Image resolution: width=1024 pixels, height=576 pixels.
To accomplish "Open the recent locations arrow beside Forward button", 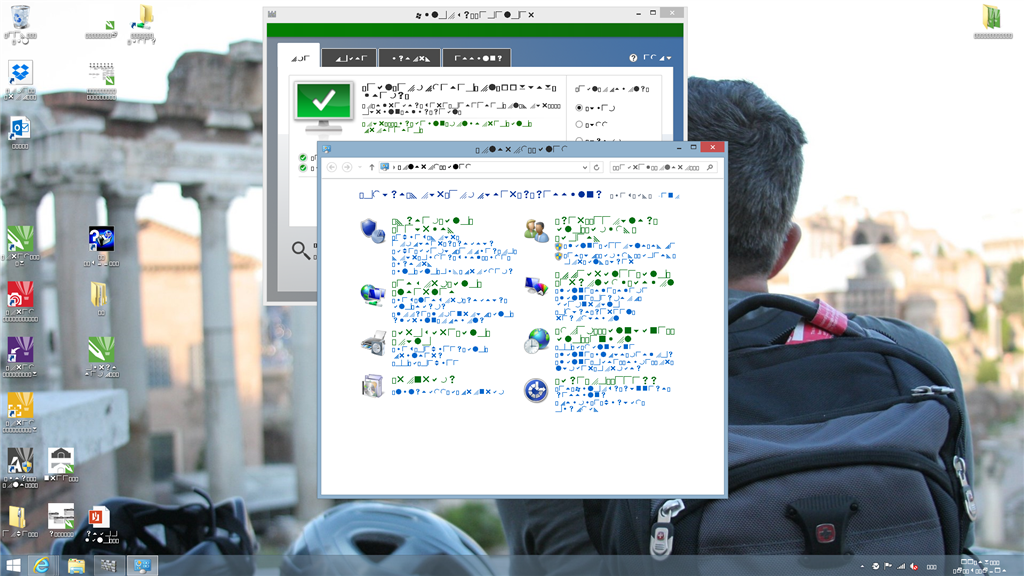I will tap(360, 167).
